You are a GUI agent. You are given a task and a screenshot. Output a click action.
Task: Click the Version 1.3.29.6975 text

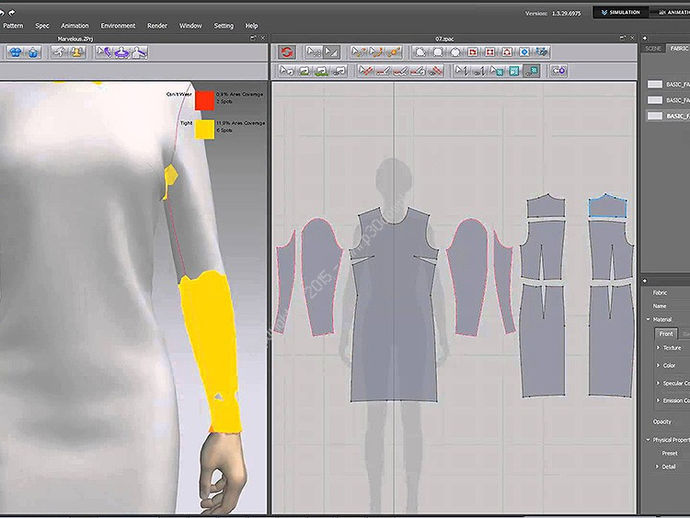553,14
